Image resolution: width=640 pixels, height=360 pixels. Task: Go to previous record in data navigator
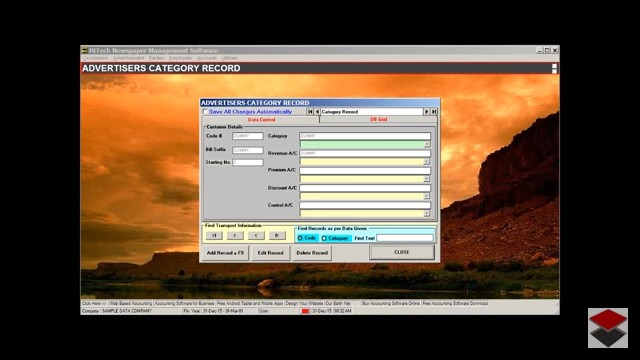(317, 111)
